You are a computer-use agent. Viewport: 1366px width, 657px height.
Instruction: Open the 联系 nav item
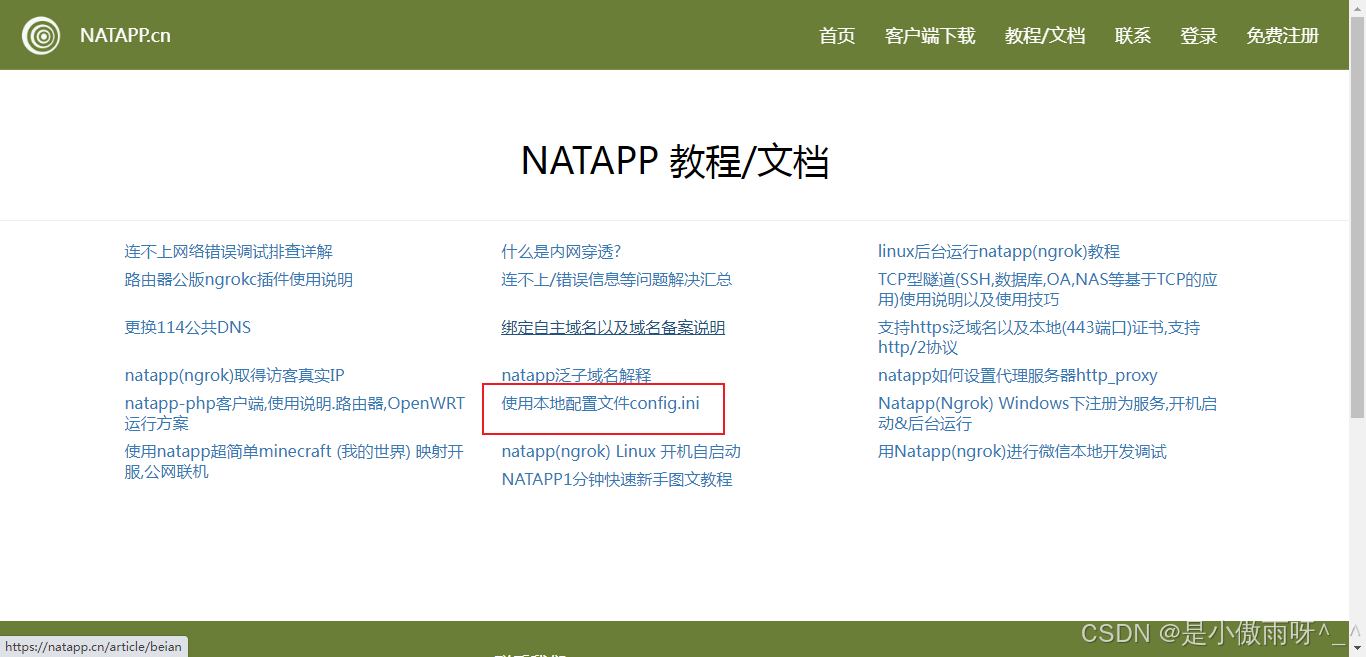pyautogui.click(x=1133, y=36)
